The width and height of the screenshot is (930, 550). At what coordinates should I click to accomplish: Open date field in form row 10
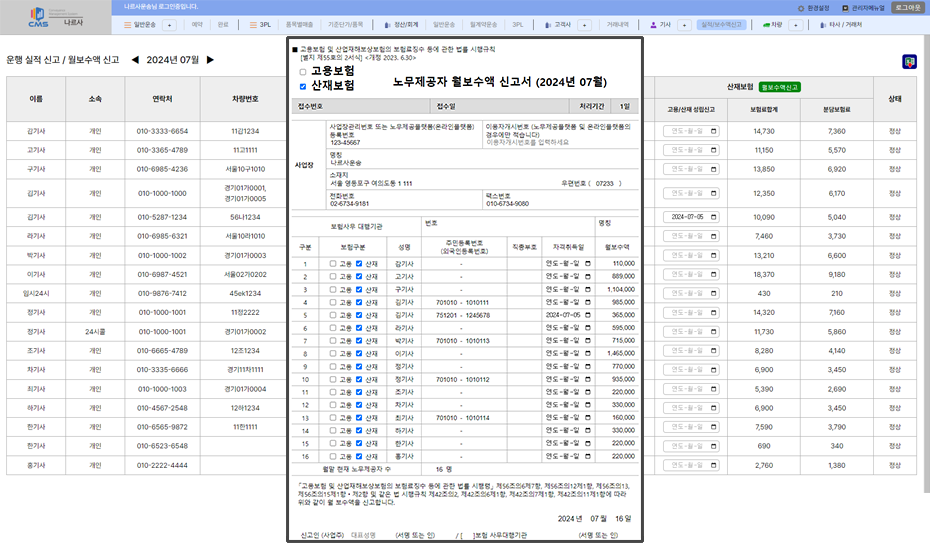coord(568,379)
